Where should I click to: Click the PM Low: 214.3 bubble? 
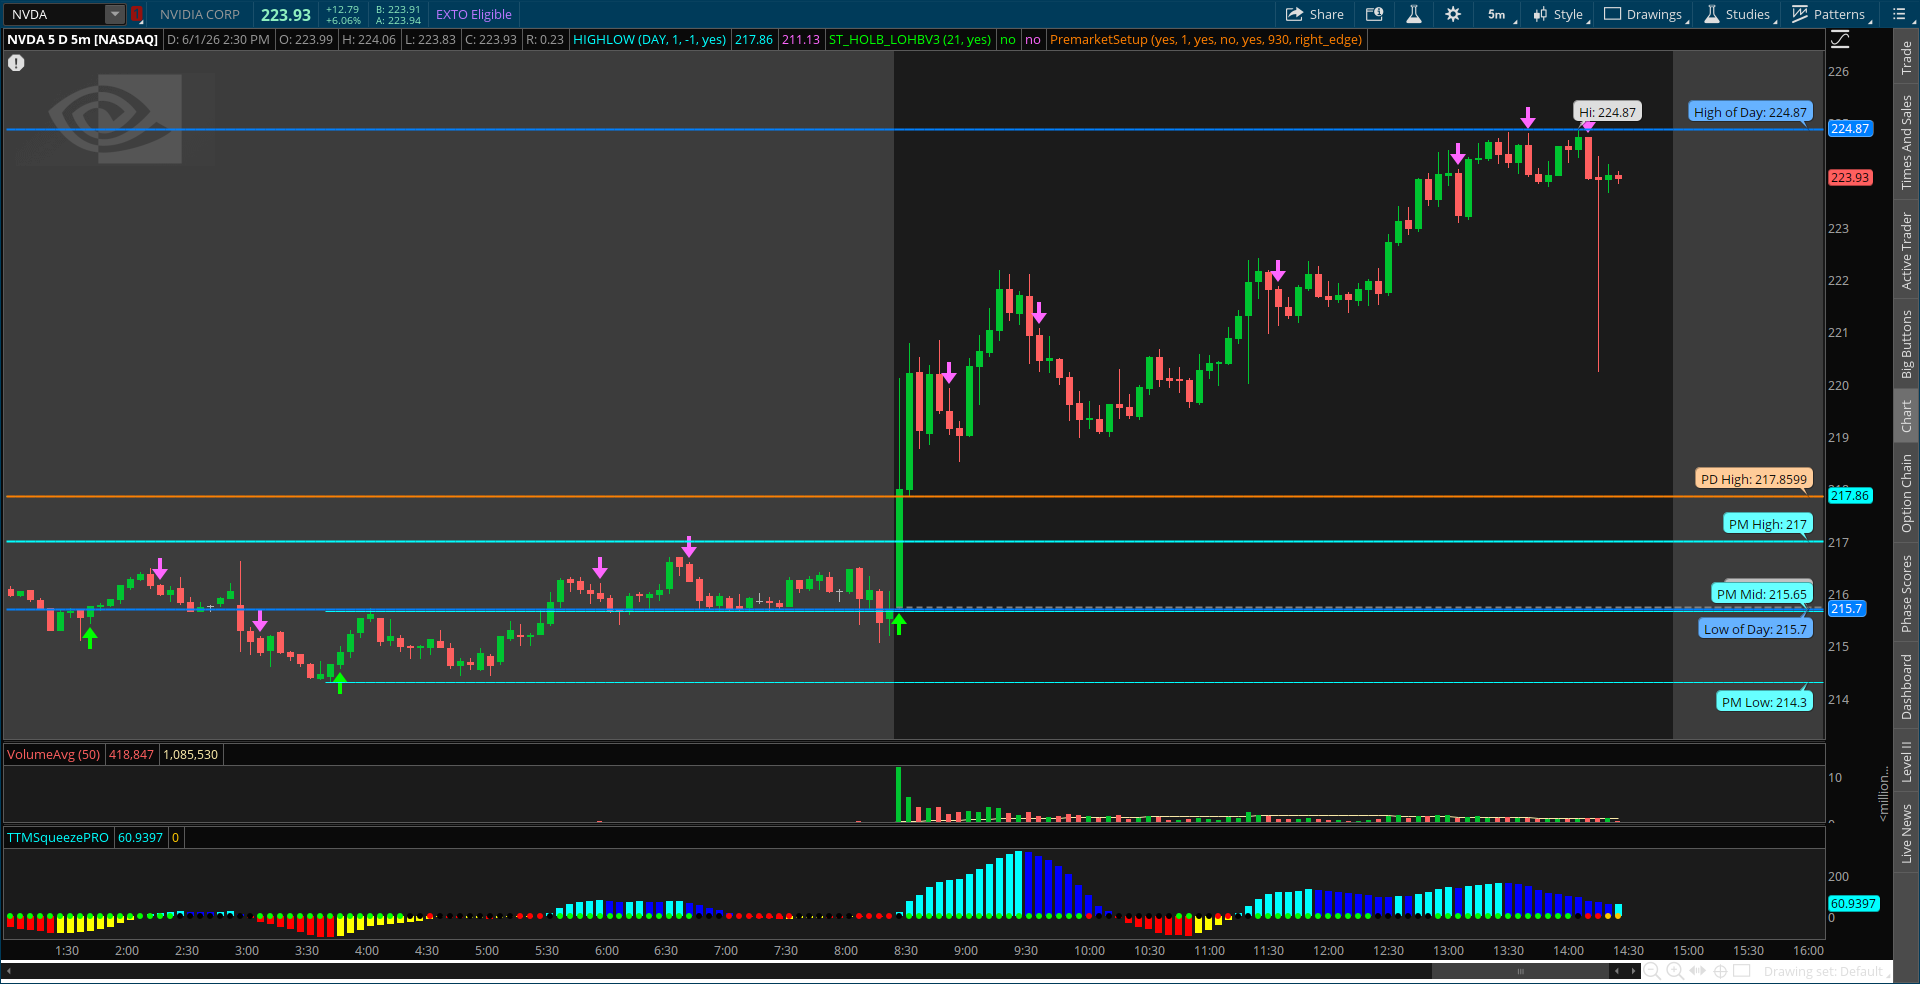tap(1764, 702)
